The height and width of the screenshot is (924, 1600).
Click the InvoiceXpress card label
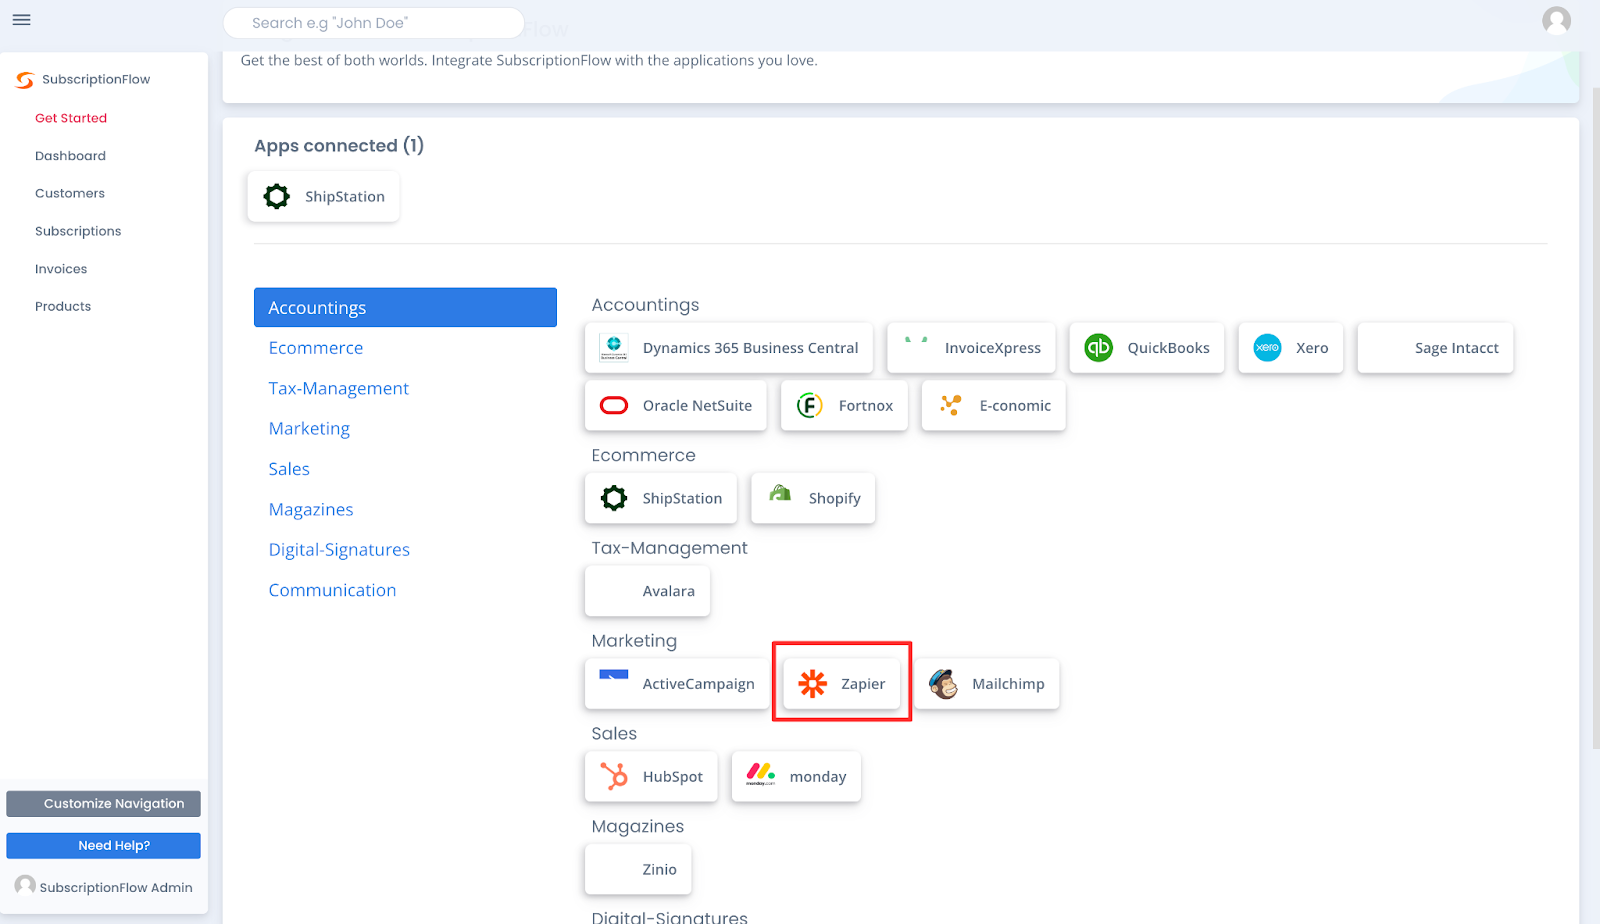(x=993, y=348)
